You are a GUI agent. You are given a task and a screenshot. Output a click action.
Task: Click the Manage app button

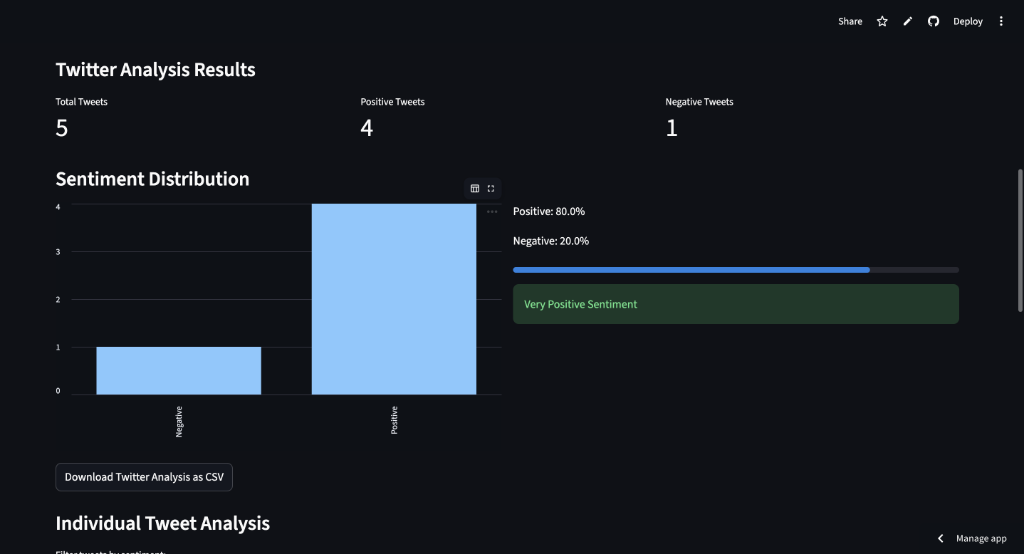(981, 538)
